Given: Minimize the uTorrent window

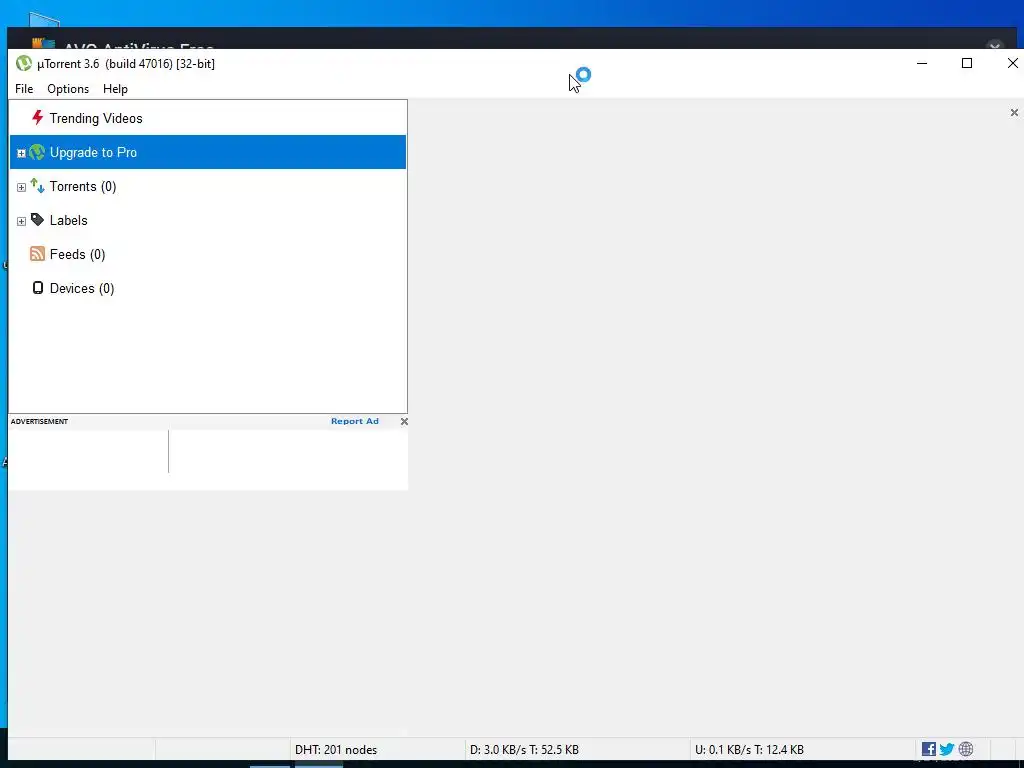Looking at the screenshot, I should click(922, 63).
